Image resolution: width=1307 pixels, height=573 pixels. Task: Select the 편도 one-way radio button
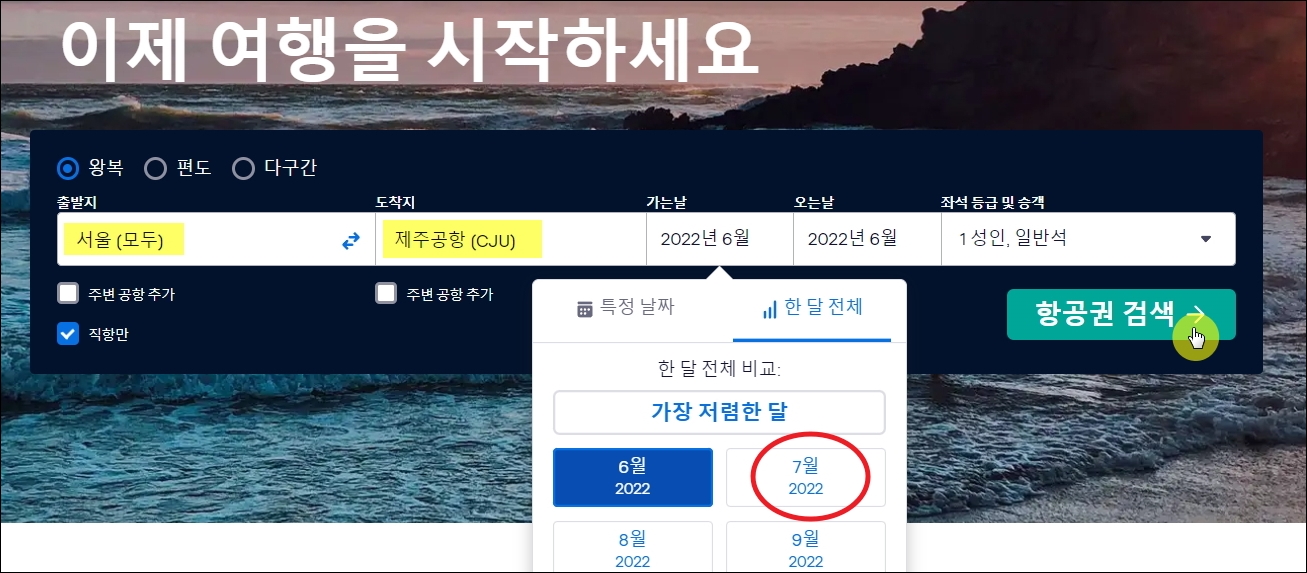tap(155, 168)
